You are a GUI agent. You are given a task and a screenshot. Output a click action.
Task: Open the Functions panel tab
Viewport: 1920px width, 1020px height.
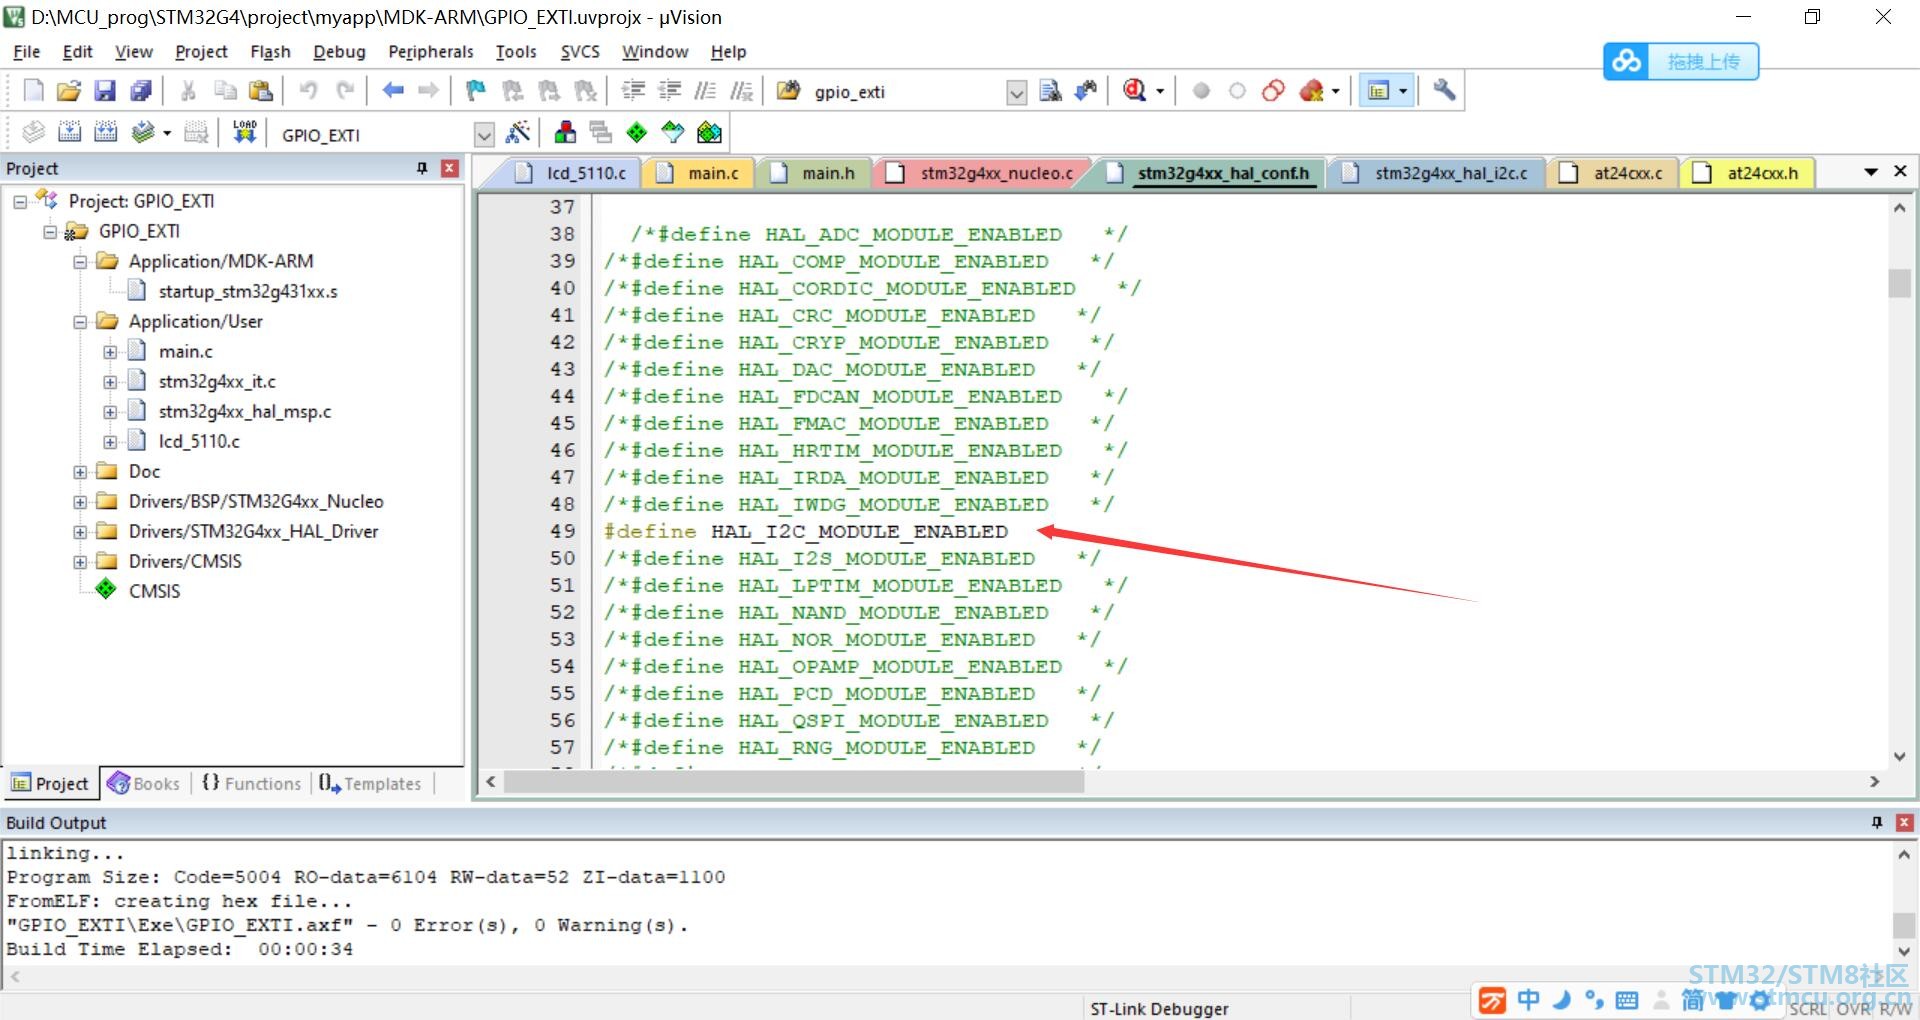251,784
